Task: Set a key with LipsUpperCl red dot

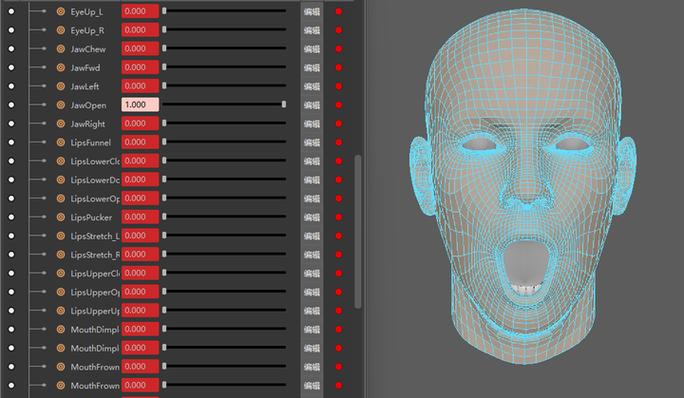Action: click(x=339, y=274)
